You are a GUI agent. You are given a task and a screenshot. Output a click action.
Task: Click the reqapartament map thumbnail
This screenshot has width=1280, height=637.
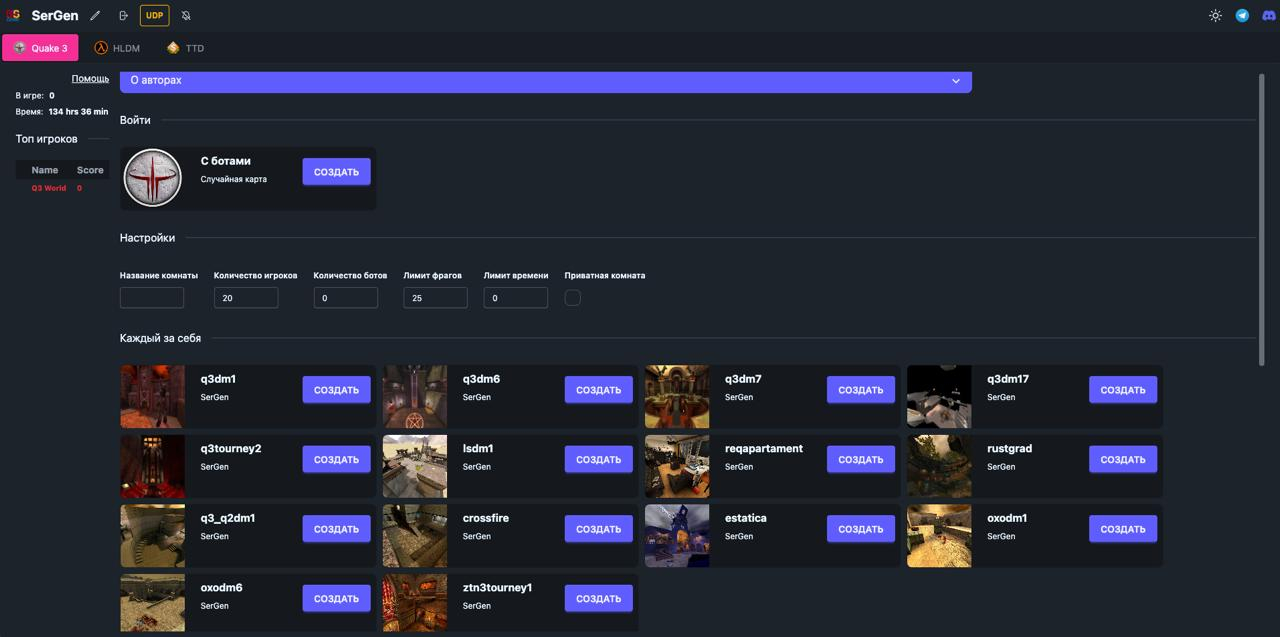(x=677, y=466)
